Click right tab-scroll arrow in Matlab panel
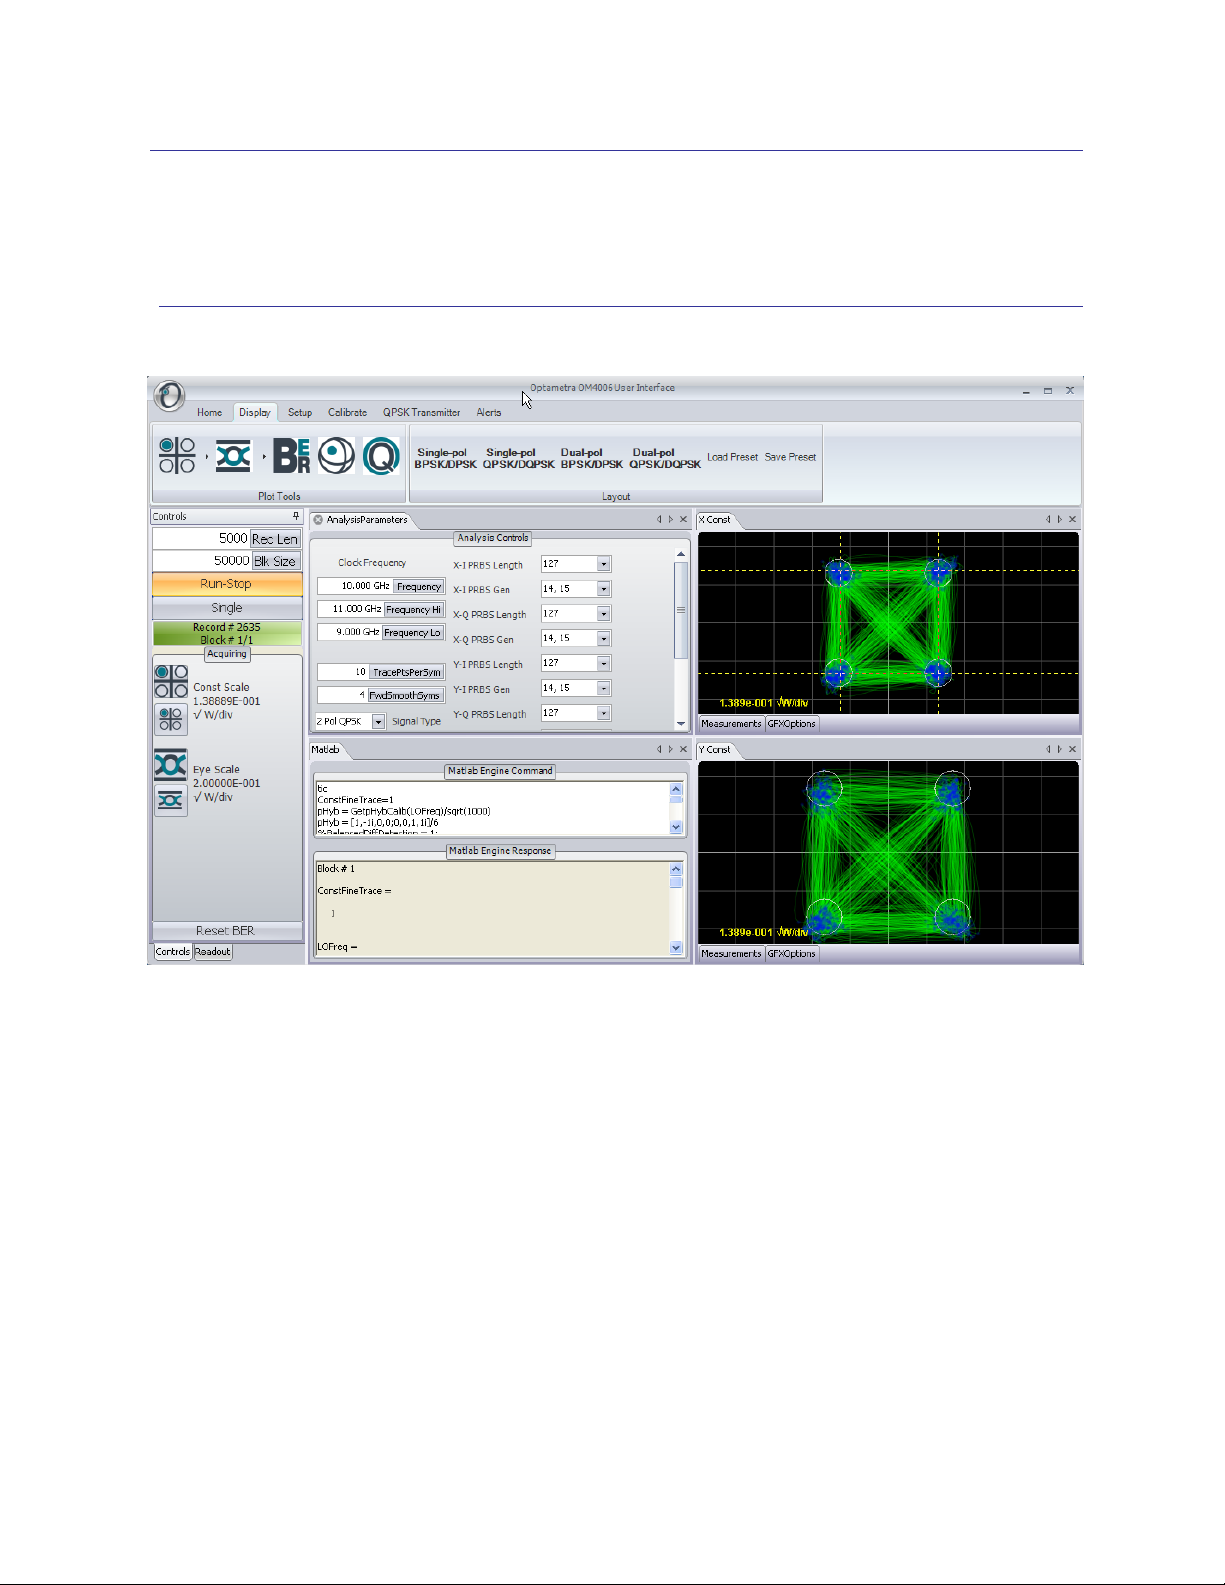This screenshot has width=1225, height=1585. click(x=671, y=749)
